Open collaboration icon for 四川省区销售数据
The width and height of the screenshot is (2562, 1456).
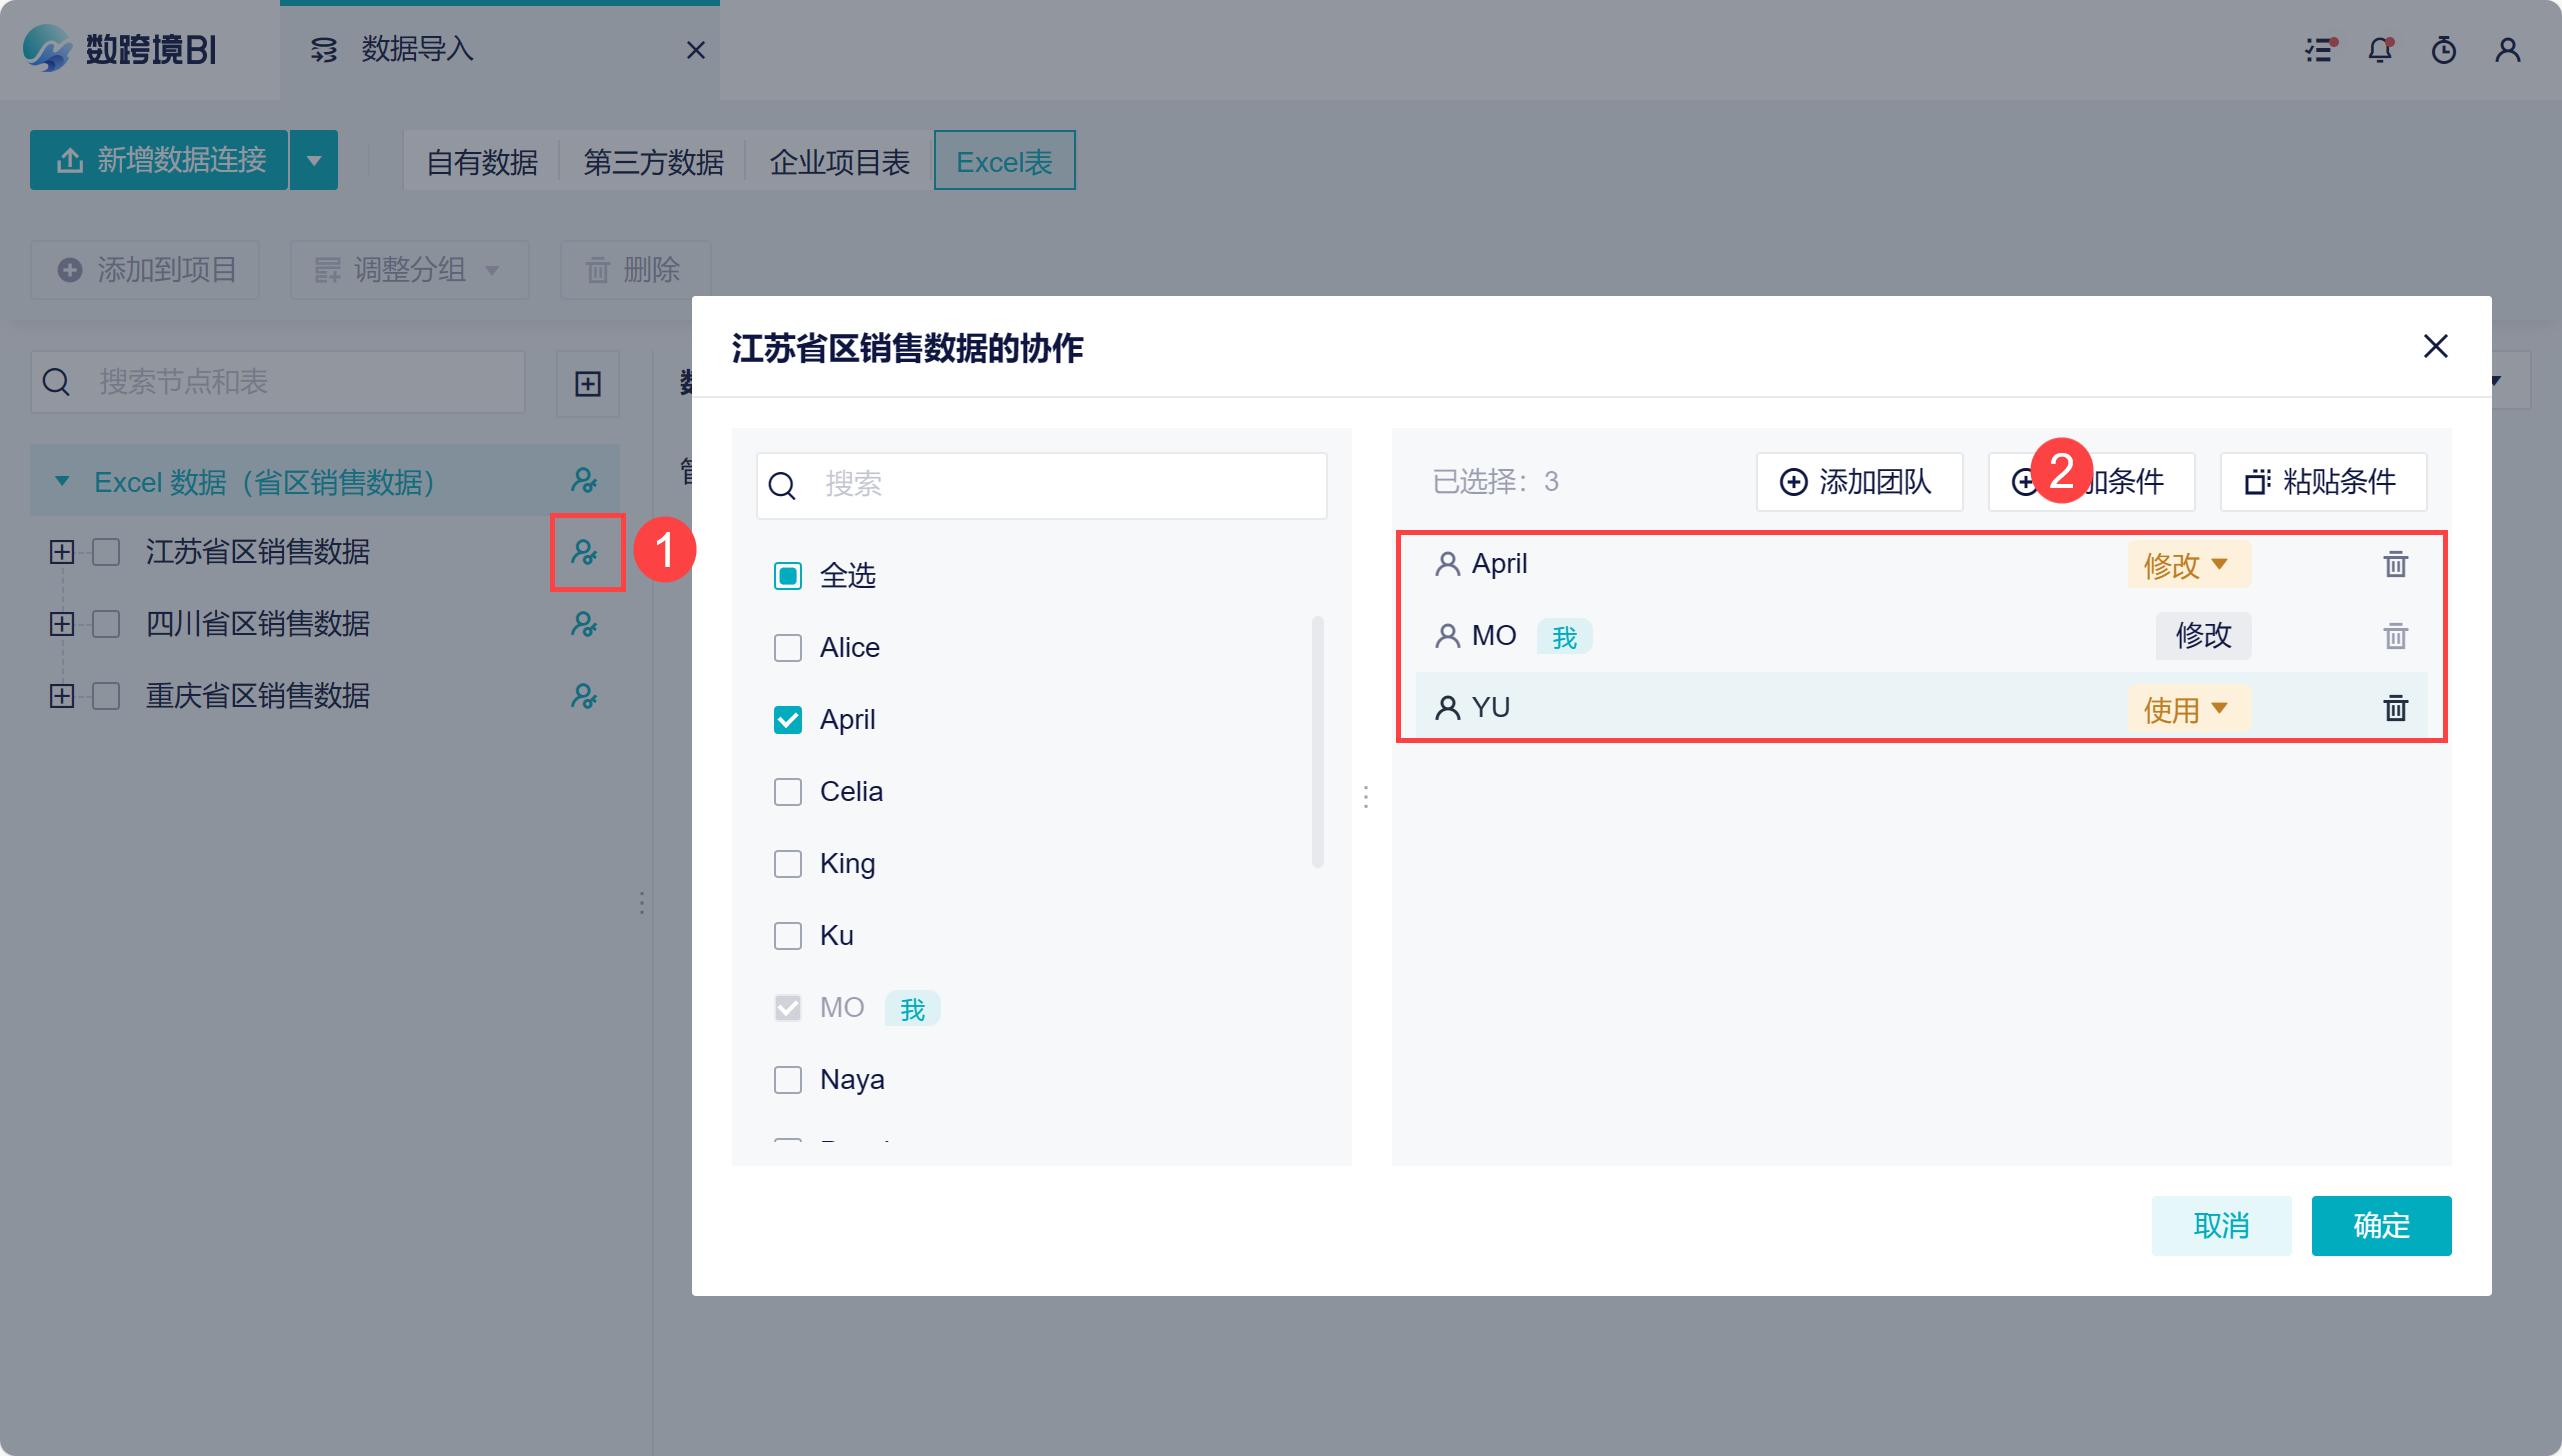(584, 624)
